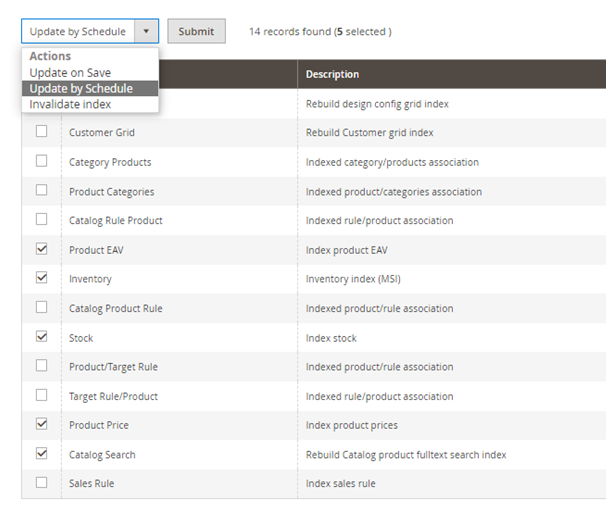This screenshot has height=513, width=606.
Task: Deselect the Catalog Search checkbox
Action: [41, 453]
